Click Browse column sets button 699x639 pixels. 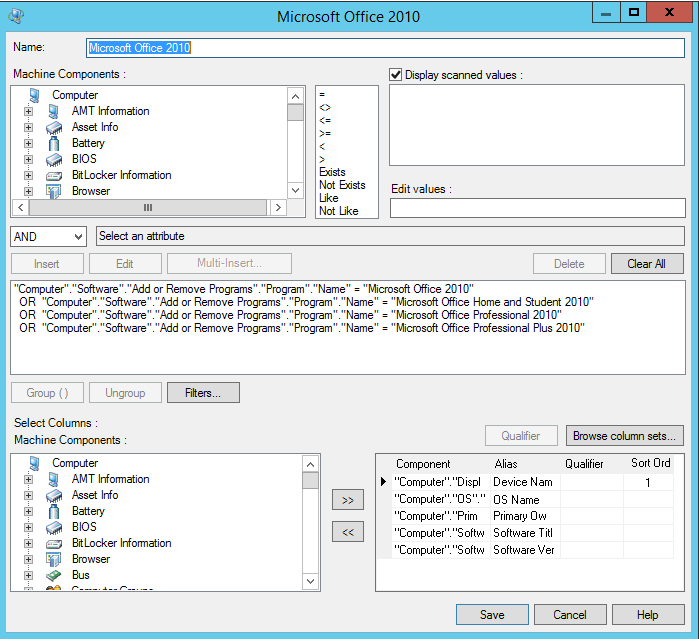tap(626, 436)
